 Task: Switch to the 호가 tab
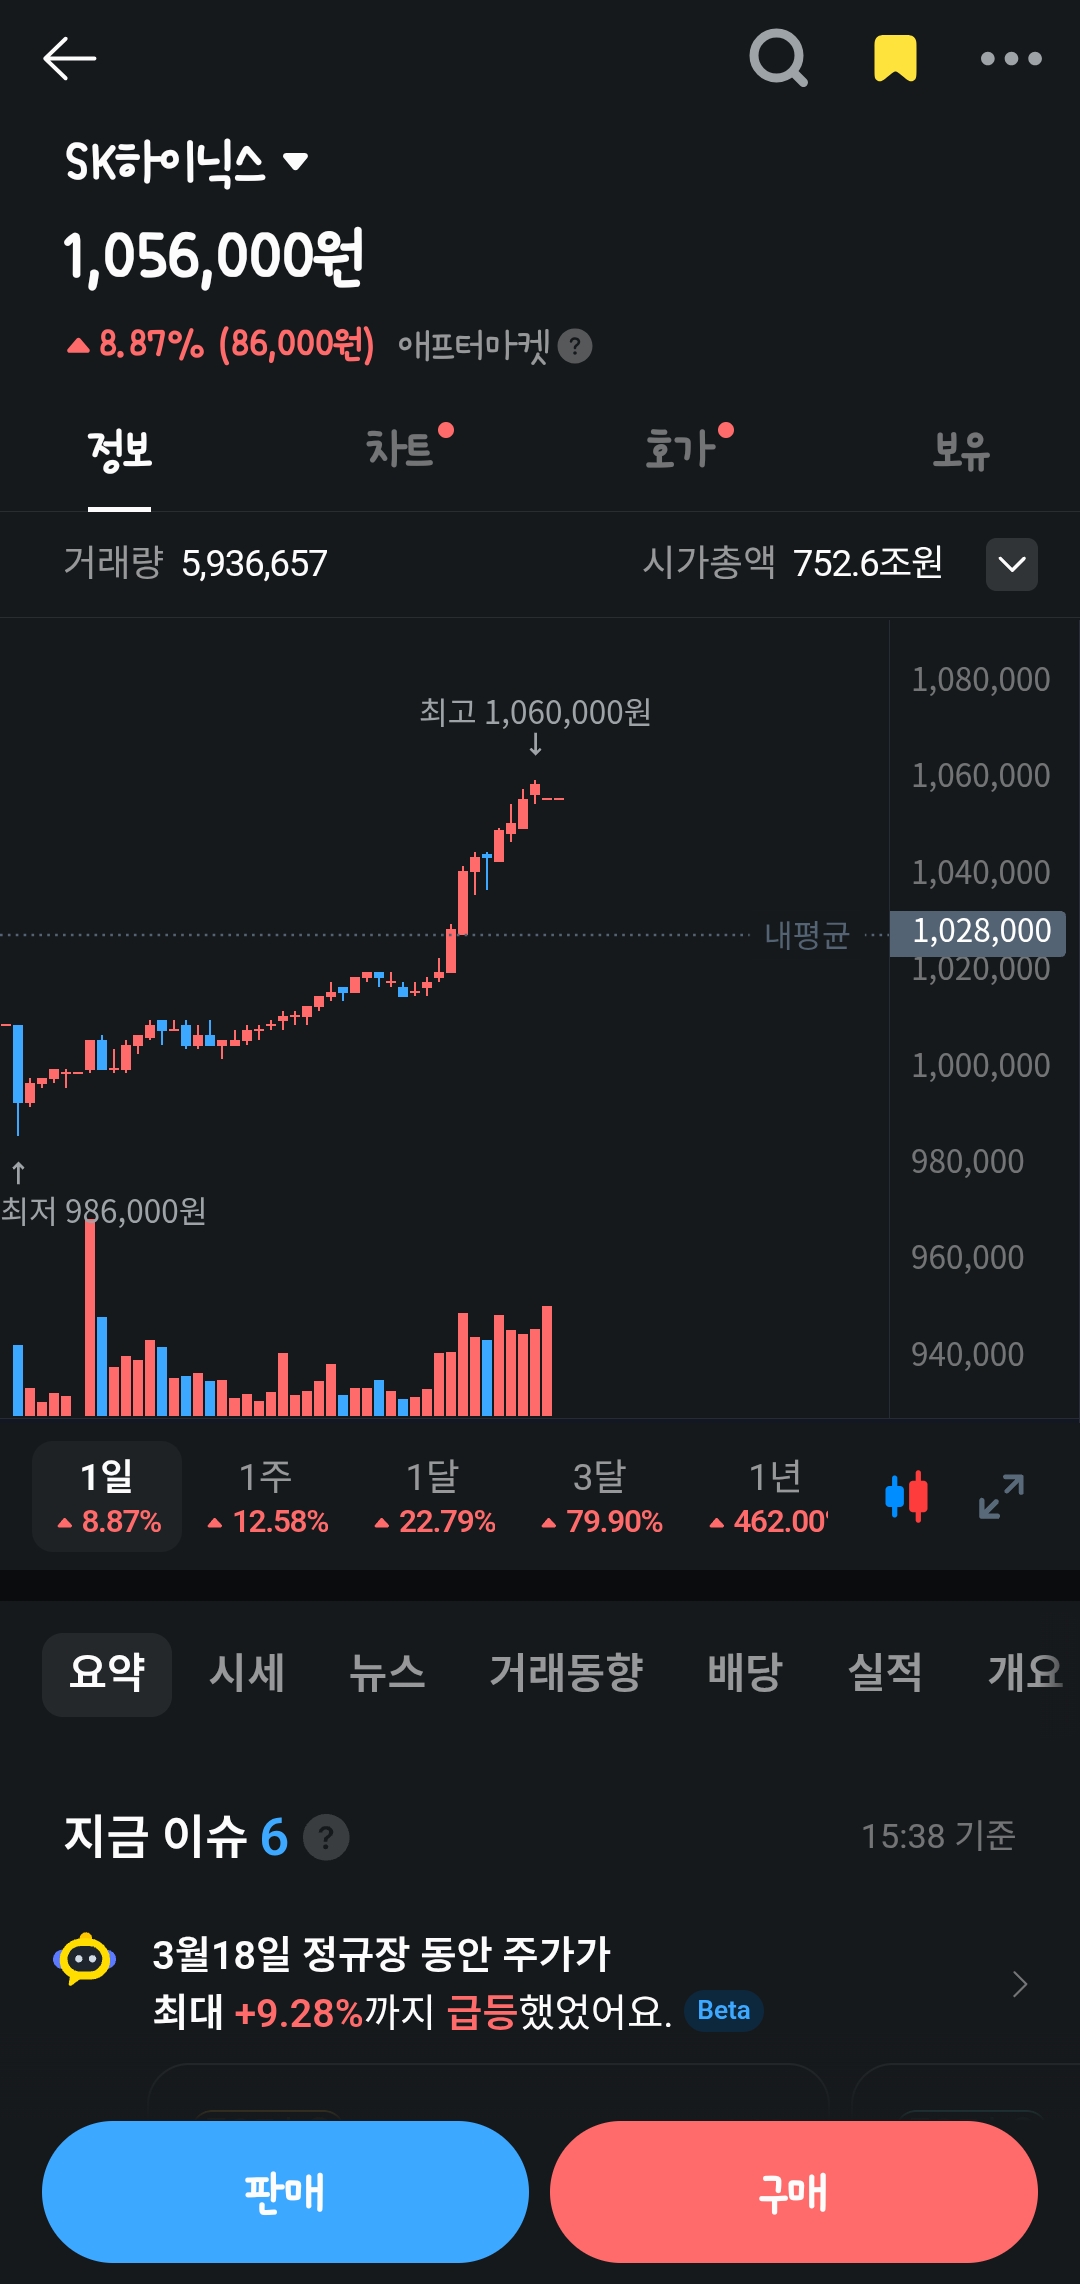[x=681, y=449]
